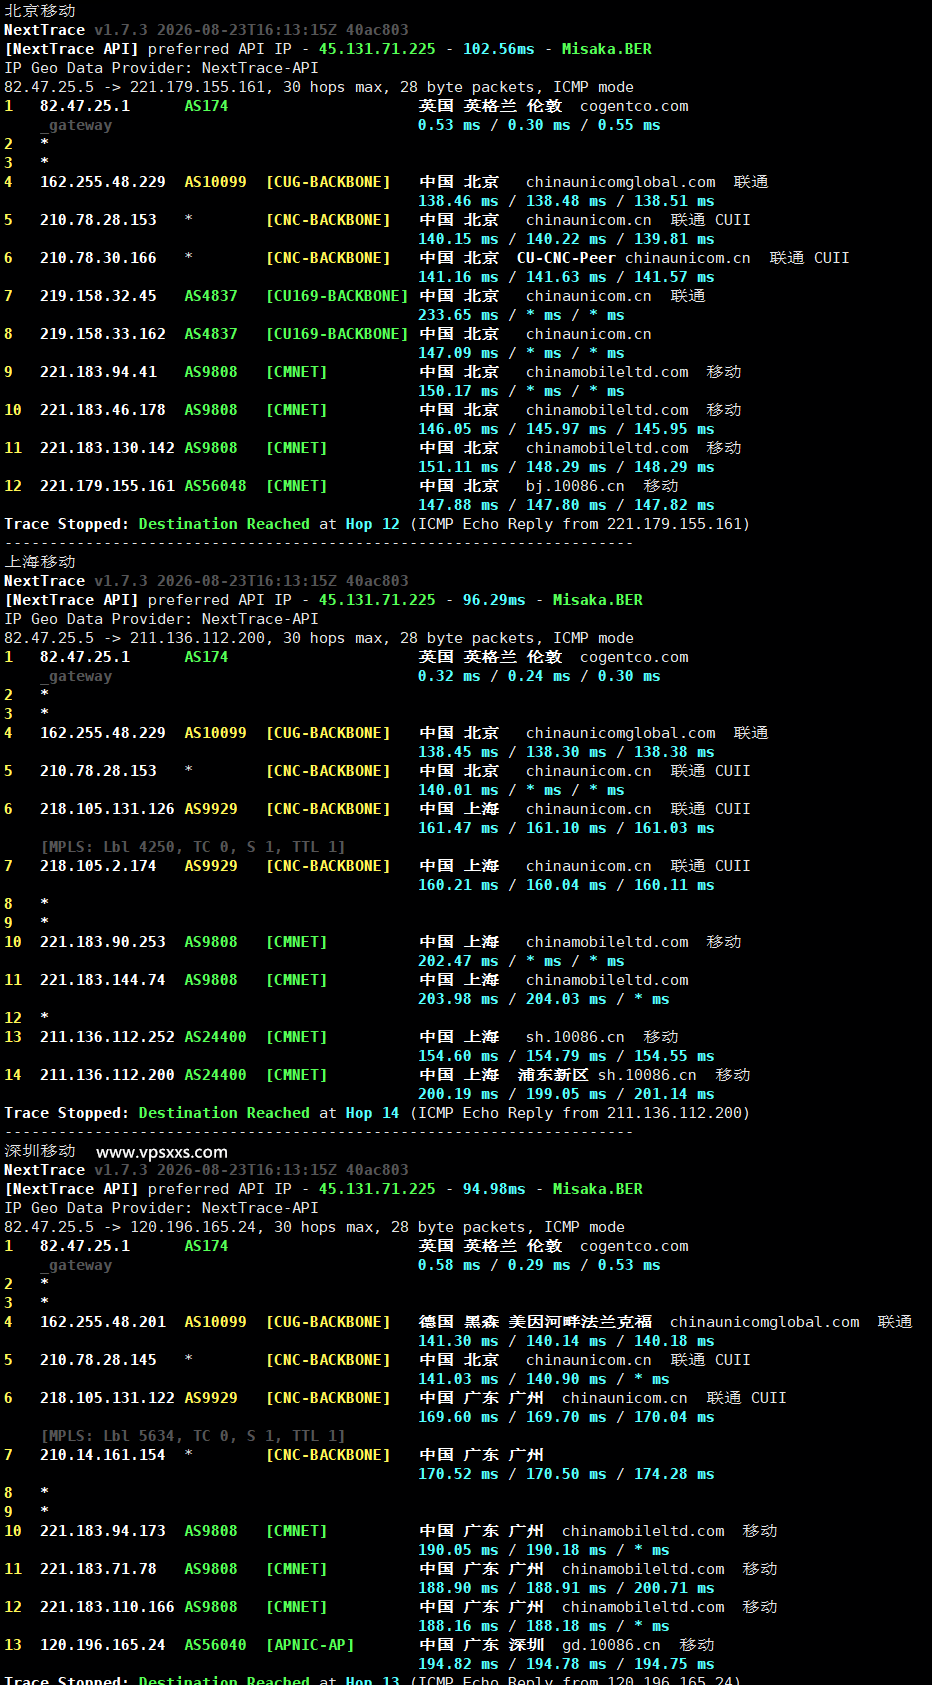932x1685 pixels.
Task: Click hop IP 221.183.46.178
Action: coord(103,410)
